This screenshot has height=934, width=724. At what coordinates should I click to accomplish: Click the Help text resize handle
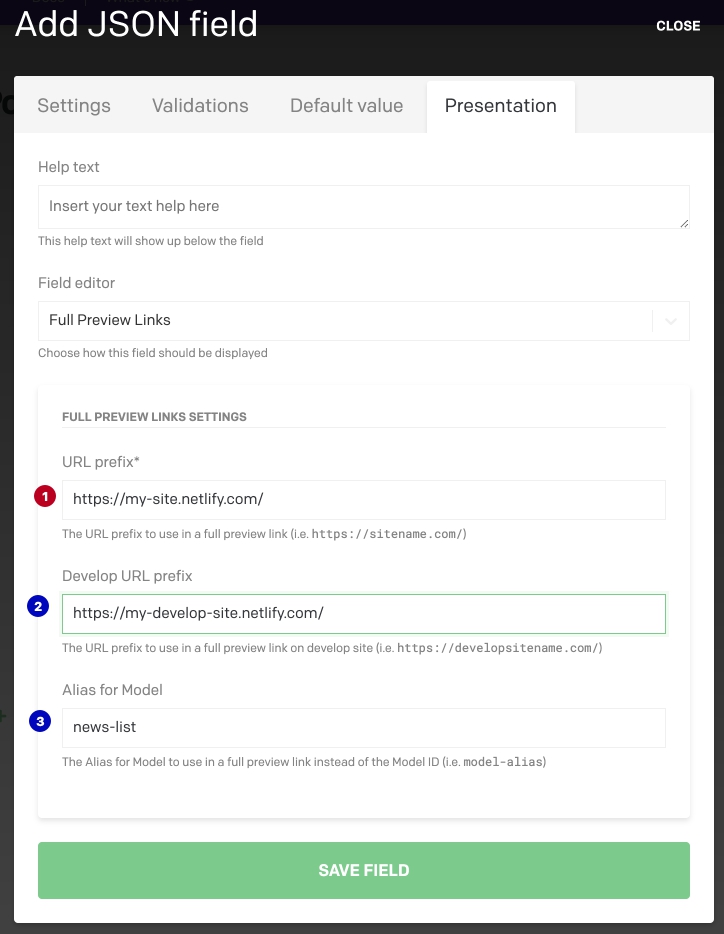[684, 223]
